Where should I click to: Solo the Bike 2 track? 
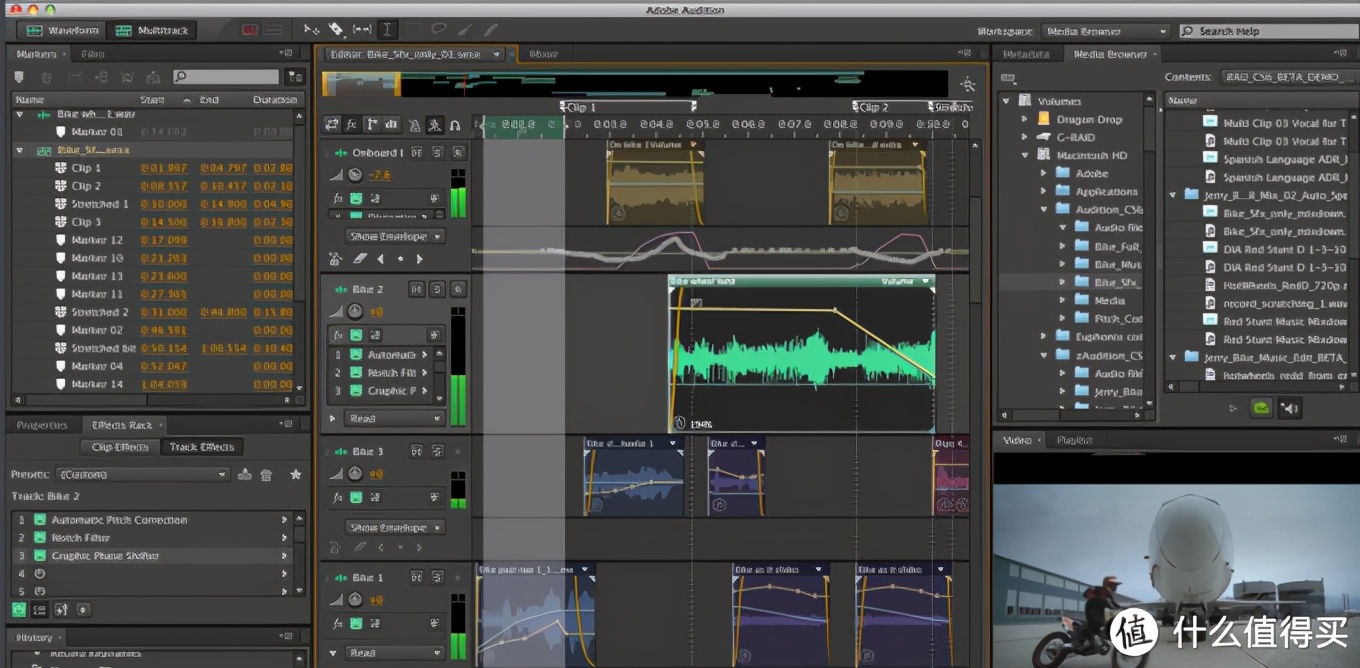[x=437, y=290]
